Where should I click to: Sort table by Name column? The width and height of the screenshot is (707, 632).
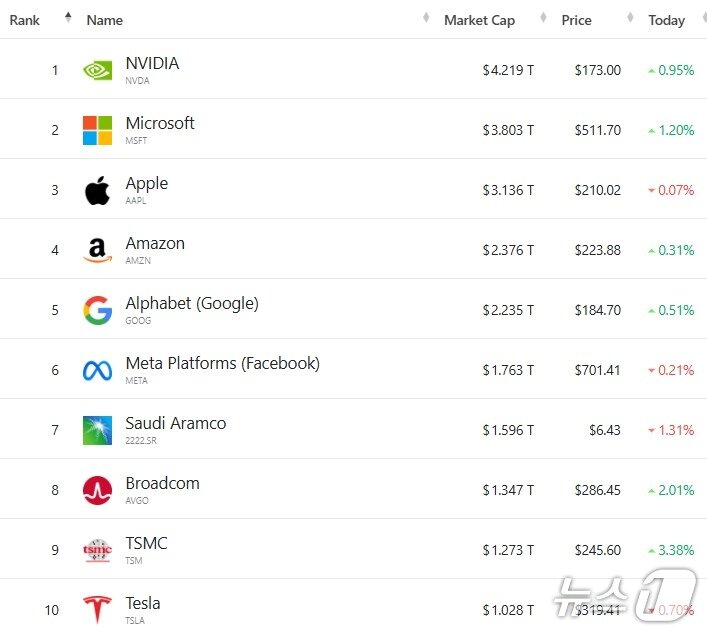pyautogui.click(x=105, y=20)
